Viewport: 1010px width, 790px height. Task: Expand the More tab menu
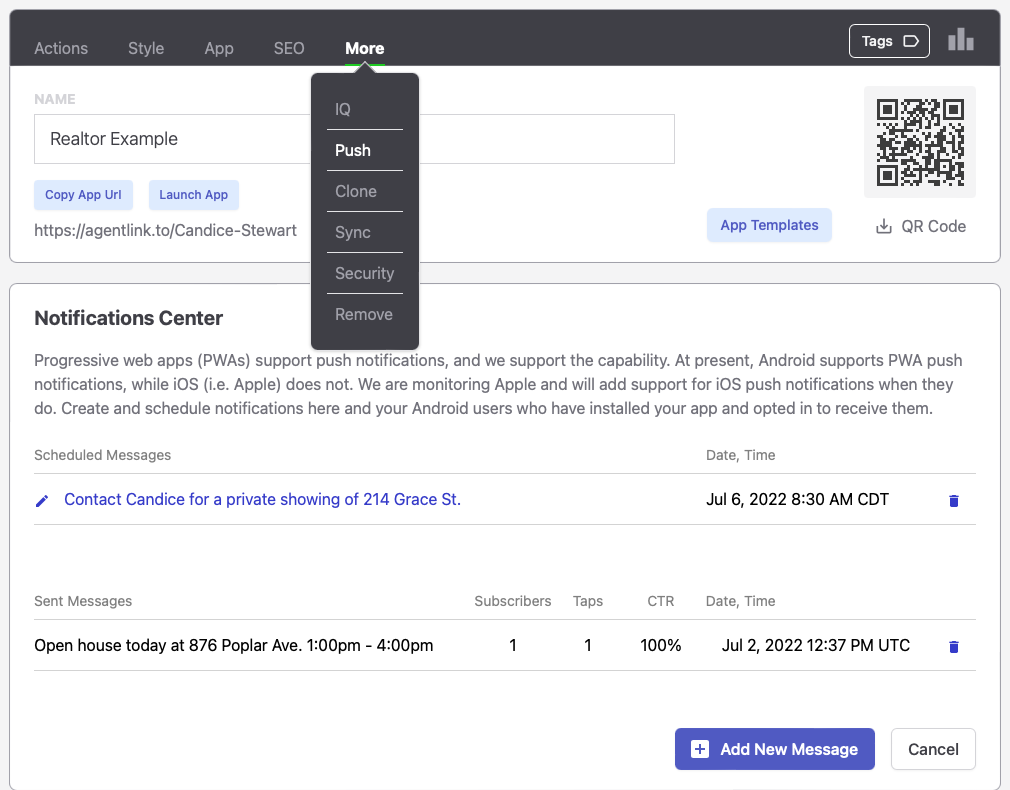pos(364,48)
